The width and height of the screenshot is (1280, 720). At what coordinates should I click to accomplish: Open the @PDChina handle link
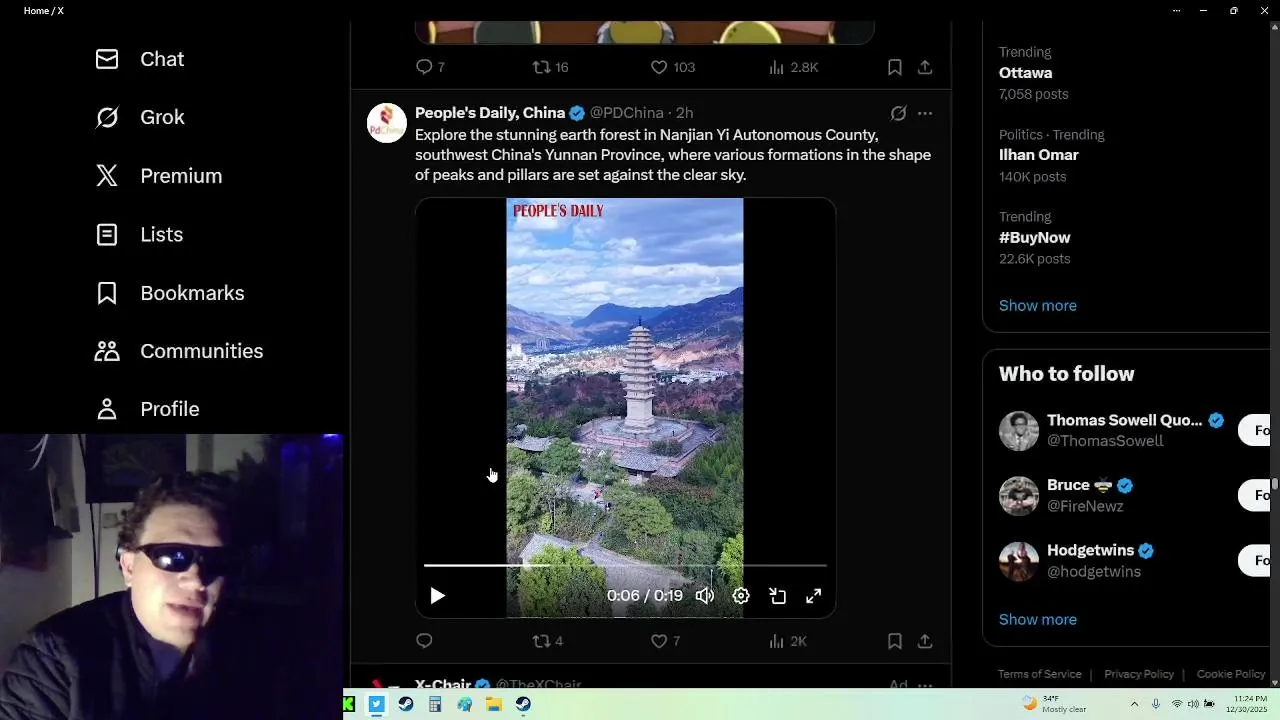[626, 113]
